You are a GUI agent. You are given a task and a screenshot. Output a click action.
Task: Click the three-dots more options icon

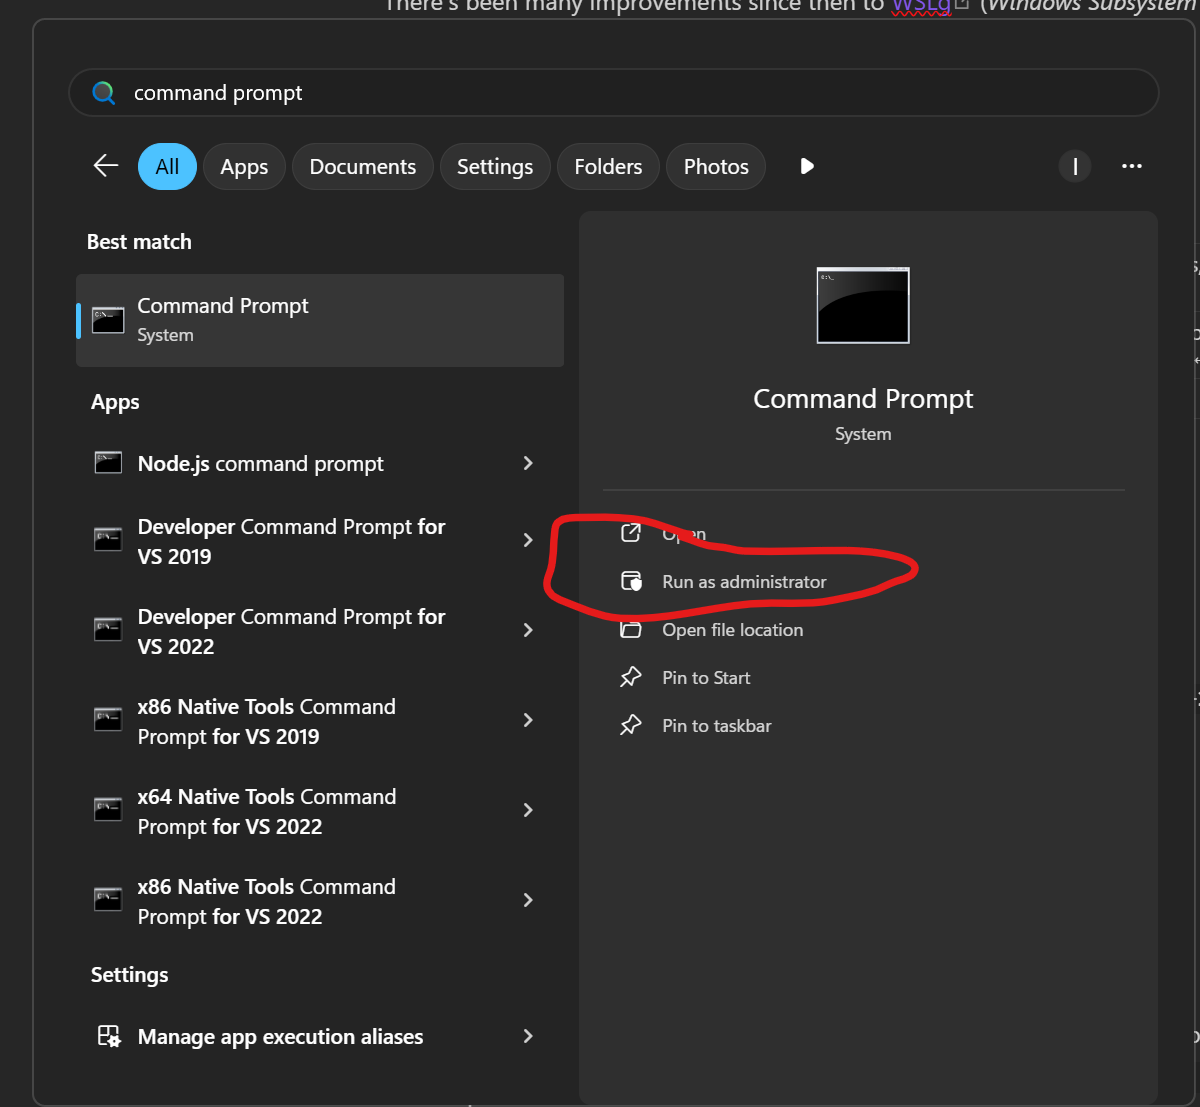[x=1131, y=166]
